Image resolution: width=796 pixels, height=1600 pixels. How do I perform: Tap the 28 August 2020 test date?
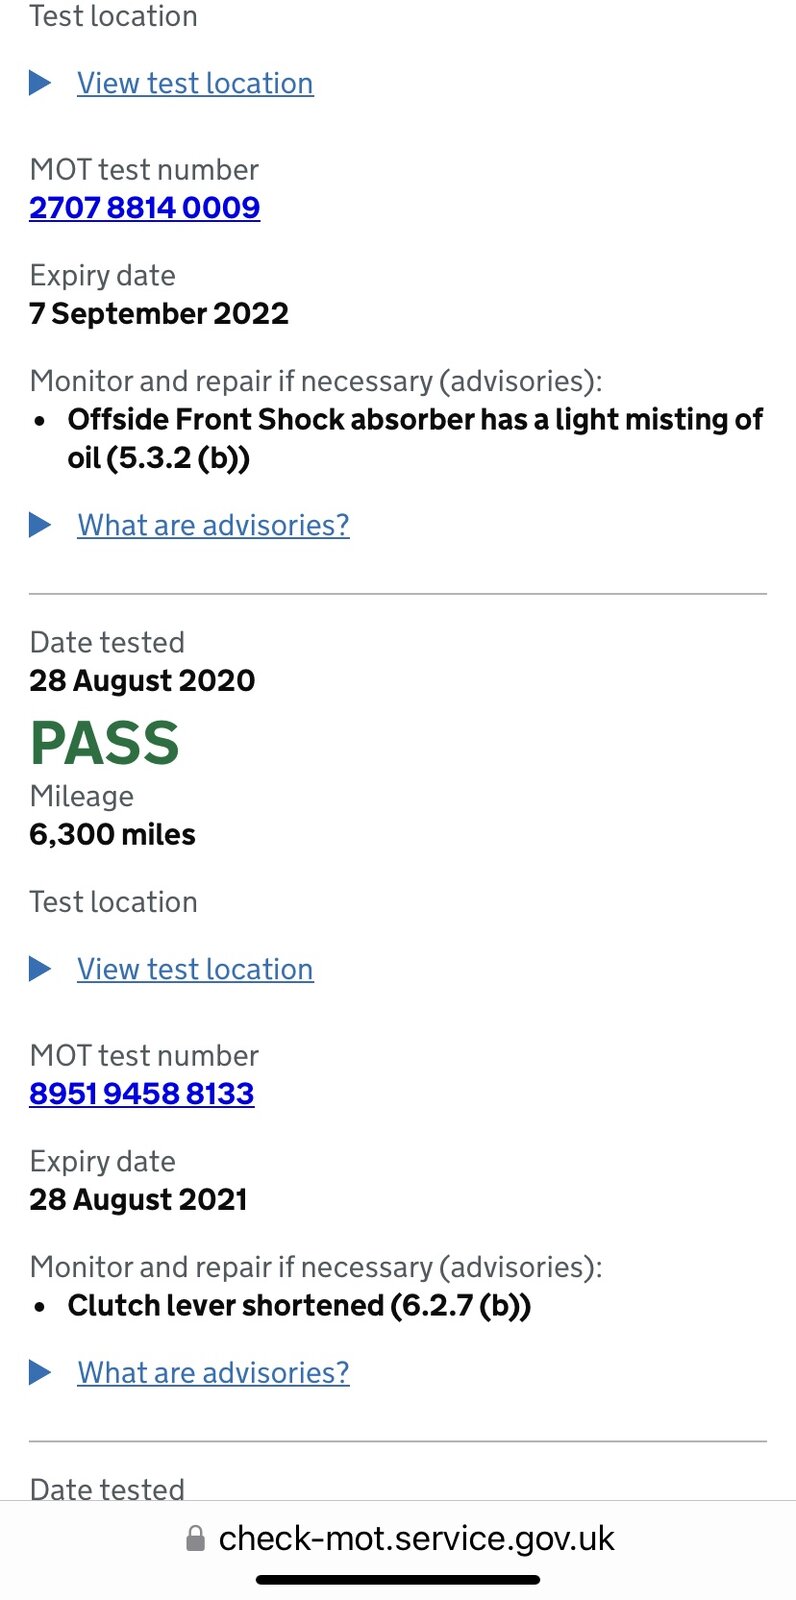point(142,680)
